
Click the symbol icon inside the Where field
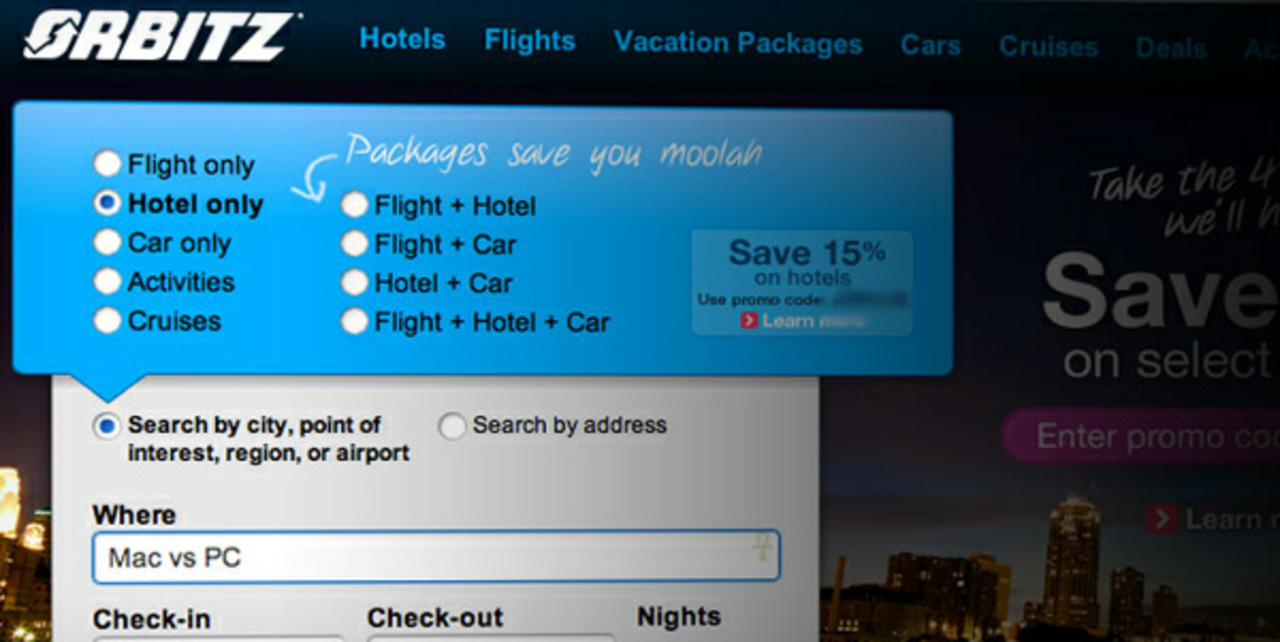[x=761, y=547]
